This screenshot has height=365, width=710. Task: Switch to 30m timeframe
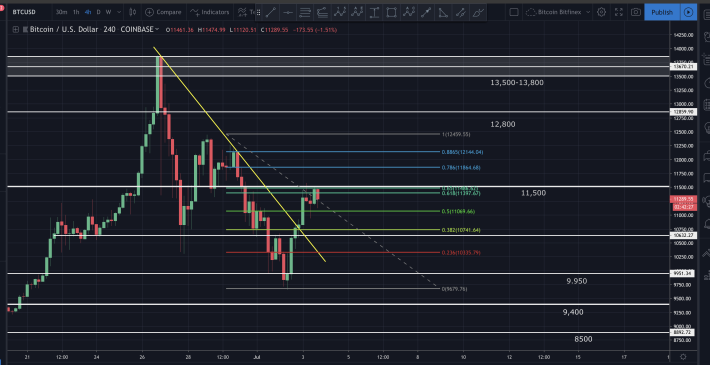click(62, 12)
